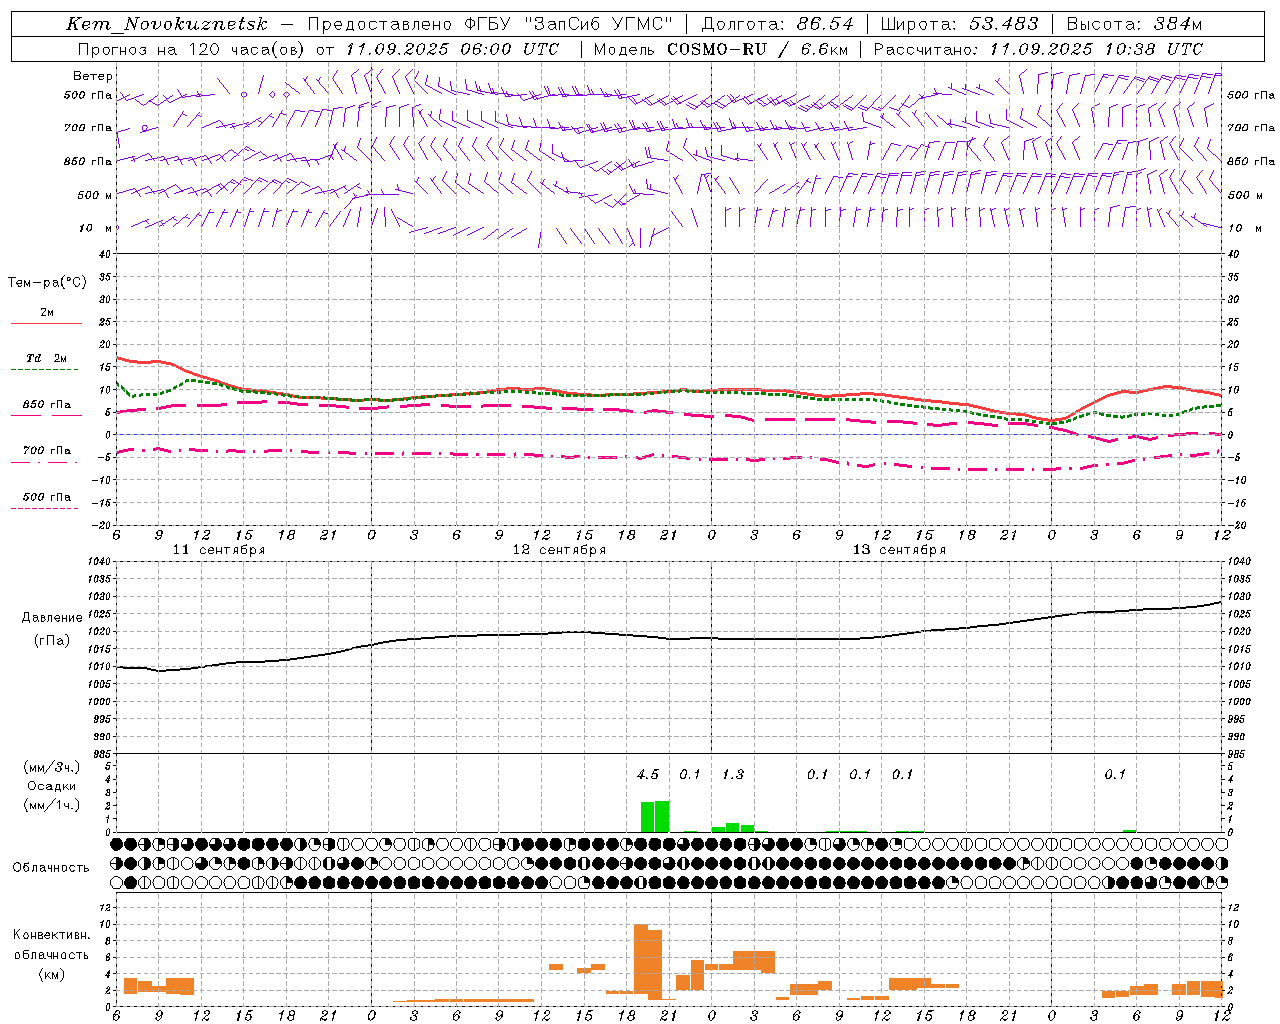1280x1024 pixels.
Task: Select the 'Предоставлено ФГБУ "ЗапСиб УГМС"' provider text
Action: click(490, 24)
